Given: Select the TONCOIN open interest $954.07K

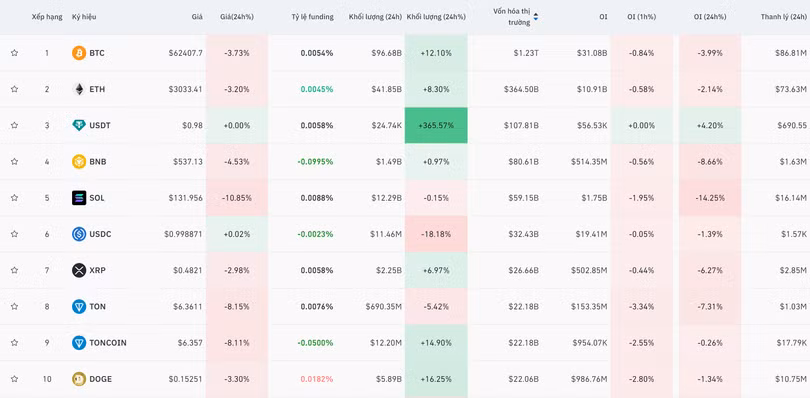Looking at the screenshot, I should tap(590, 342).
